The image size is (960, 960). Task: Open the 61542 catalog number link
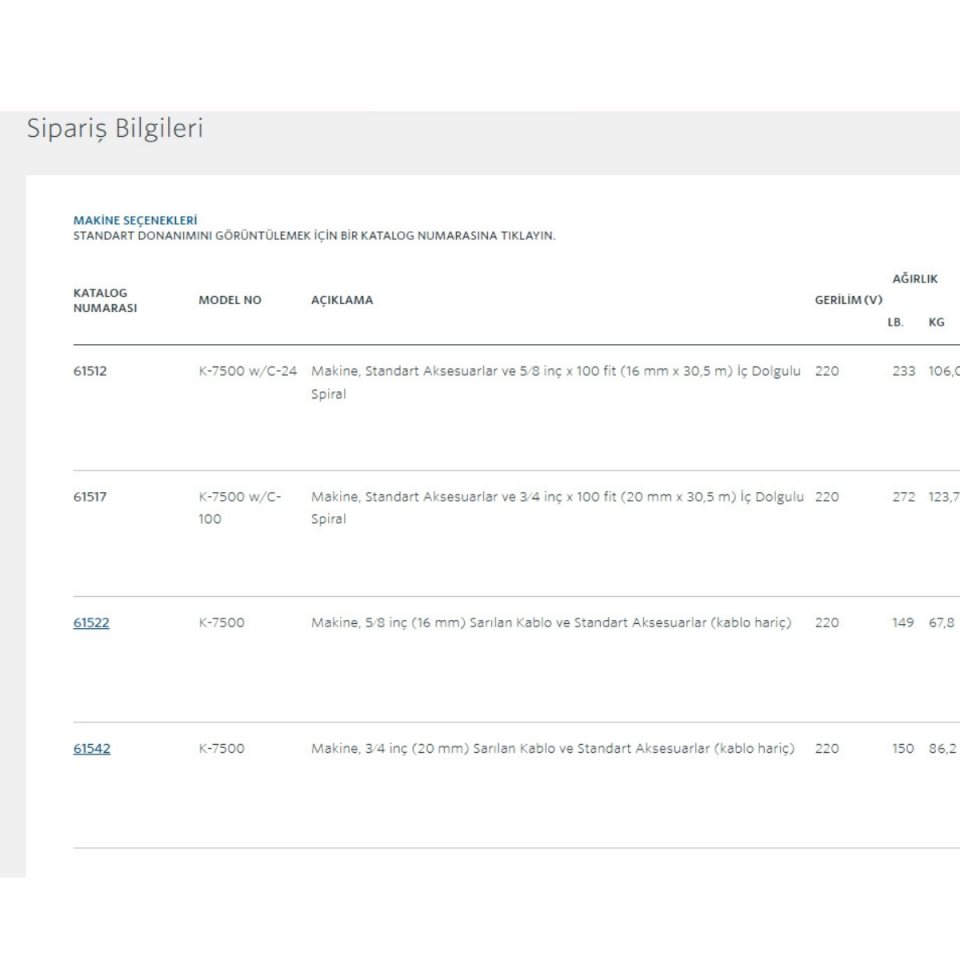pos(91,748)
